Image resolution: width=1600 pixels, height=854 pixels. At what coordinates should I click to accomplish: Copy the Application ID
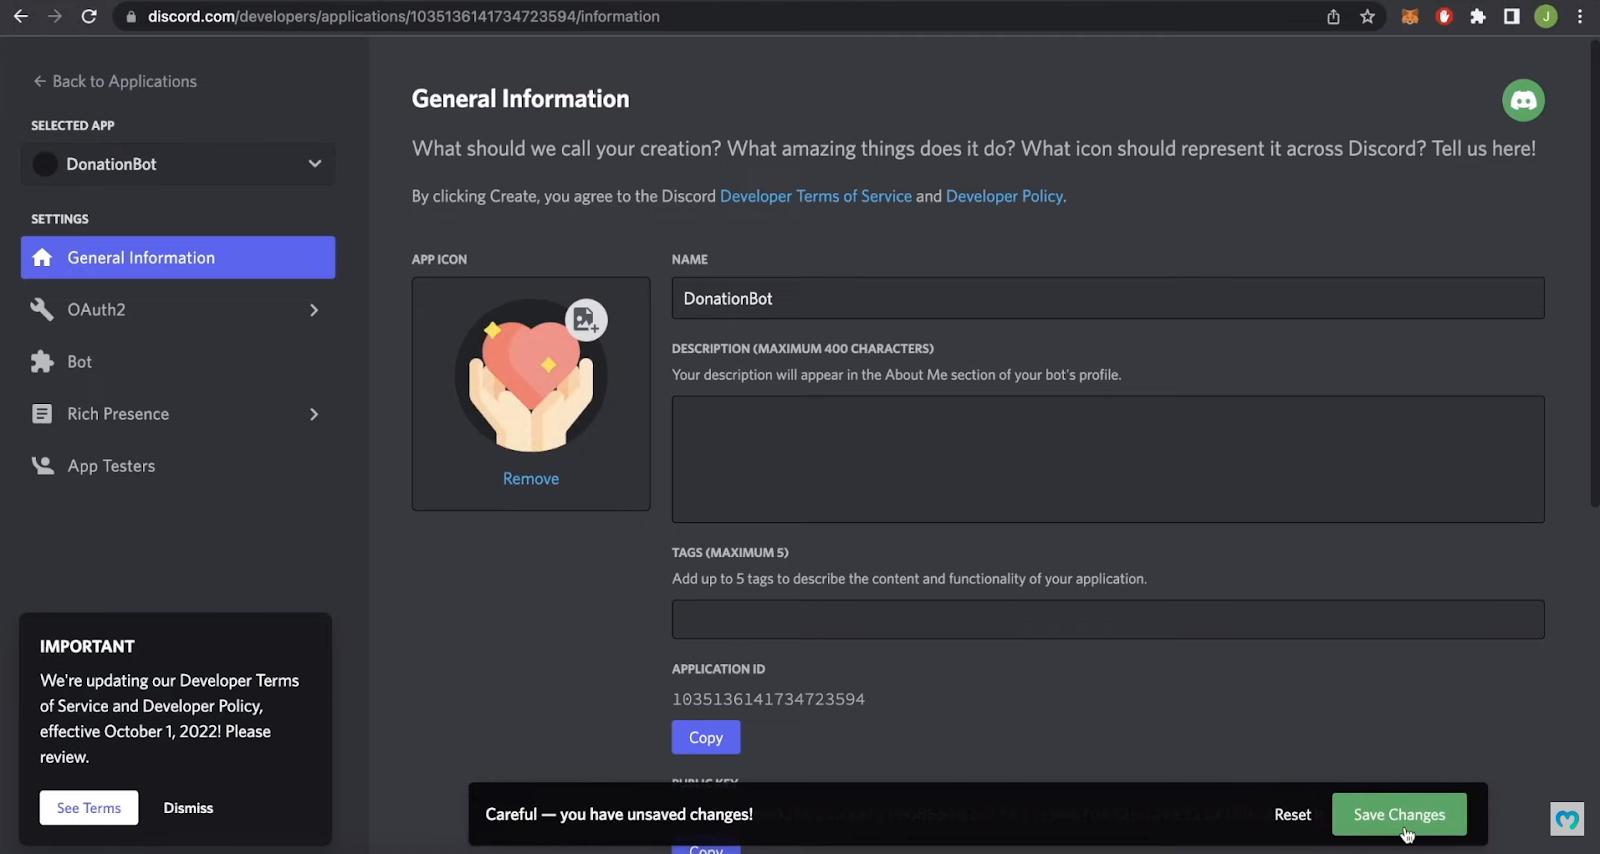tap(706, 737)
